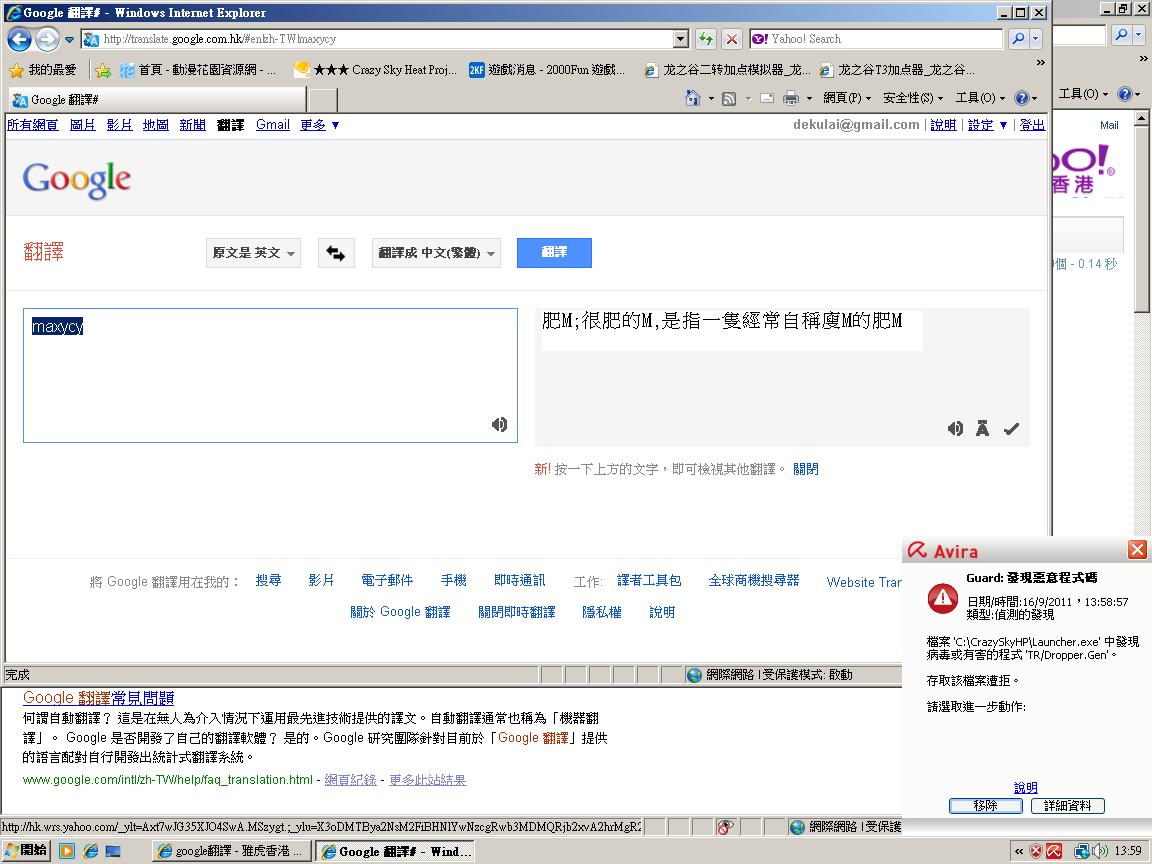Click the home page icon in command bar
The width and height of the screenshot is (1152, 864).
692,98
